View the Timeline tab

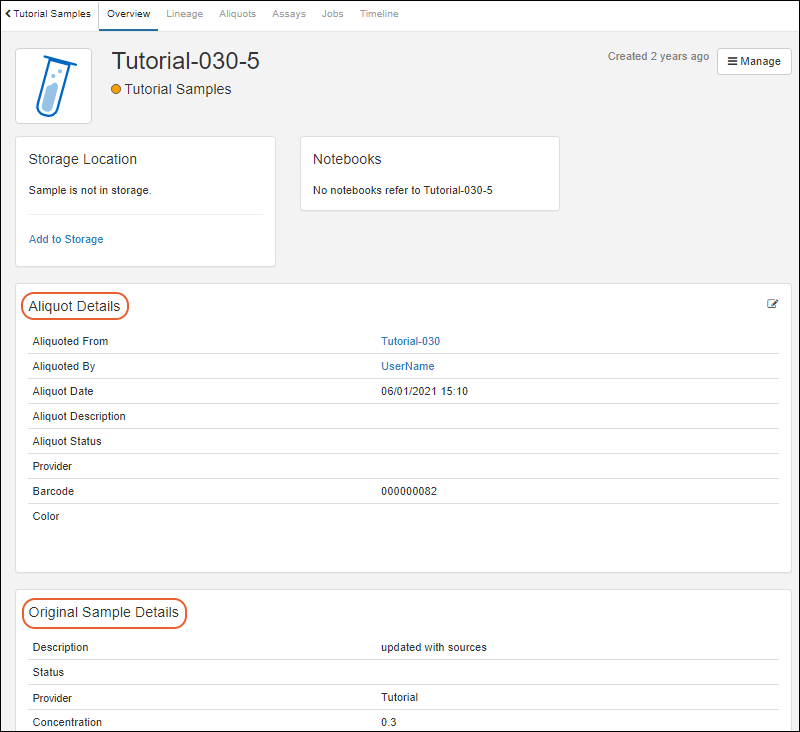pos(379,14)
